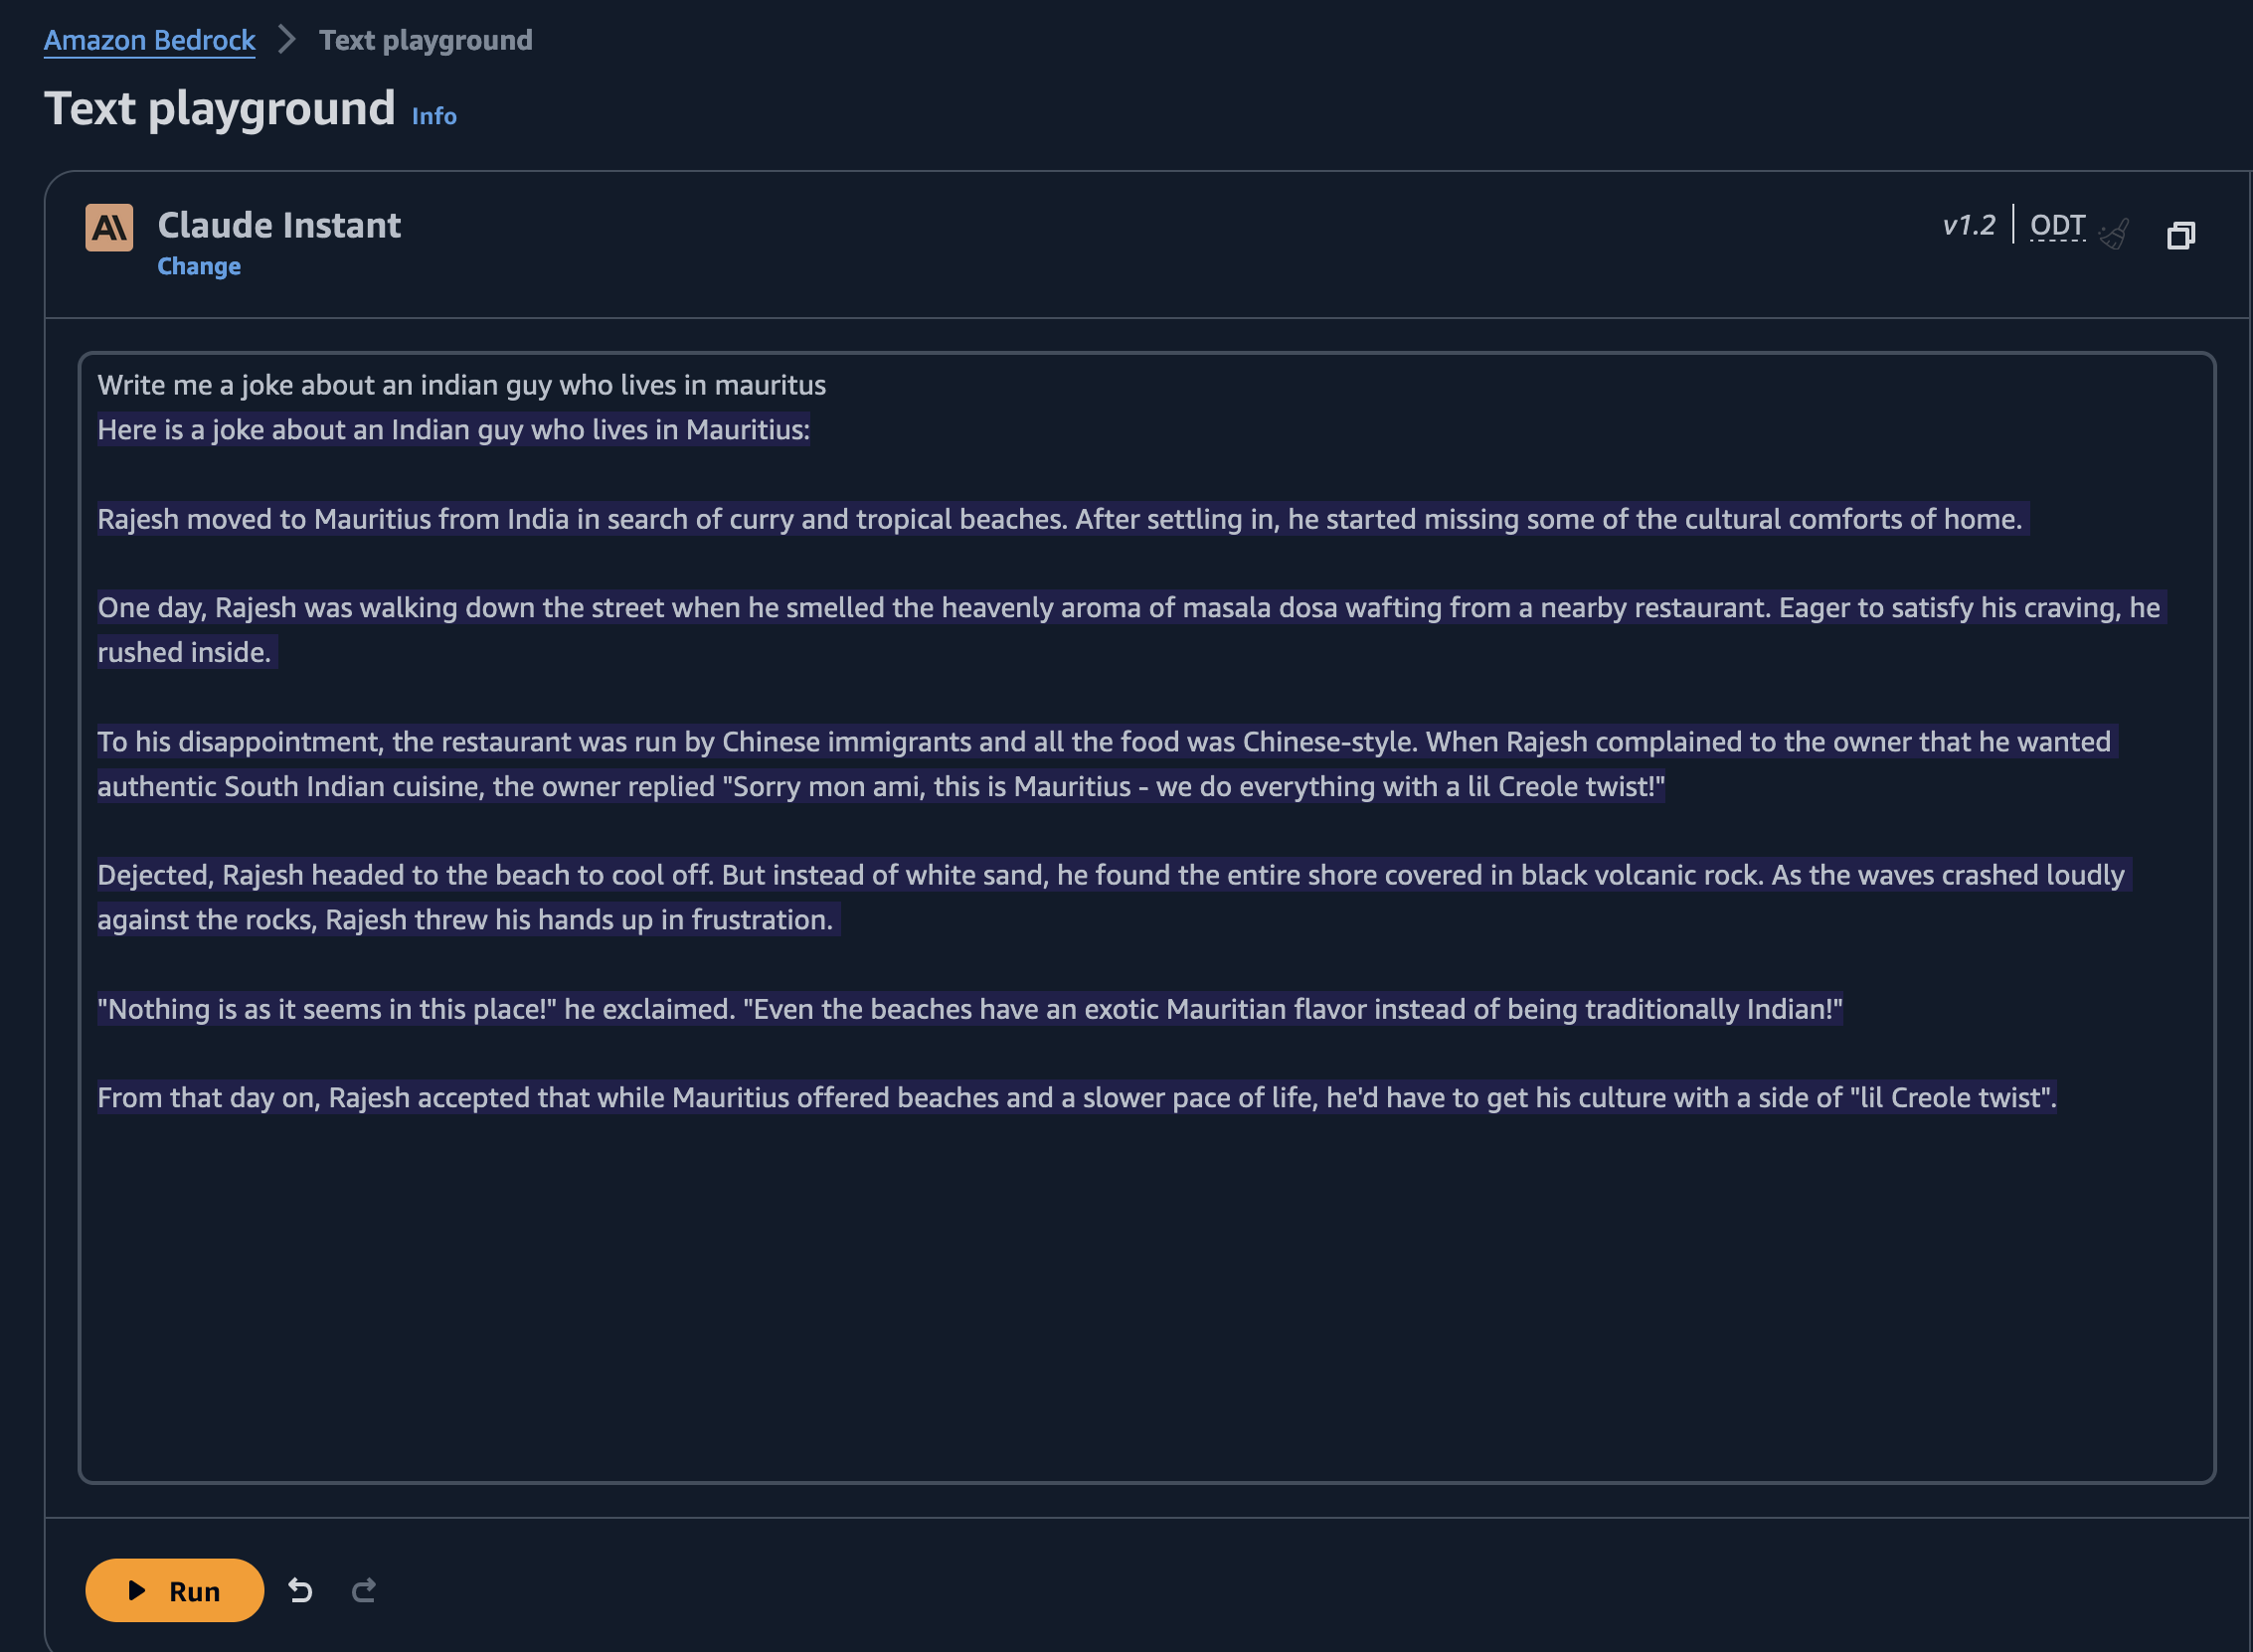Click the breadcrumb chevron separator
The width and height of the screenshot is (2253, 1652).
tap(287, 40)
